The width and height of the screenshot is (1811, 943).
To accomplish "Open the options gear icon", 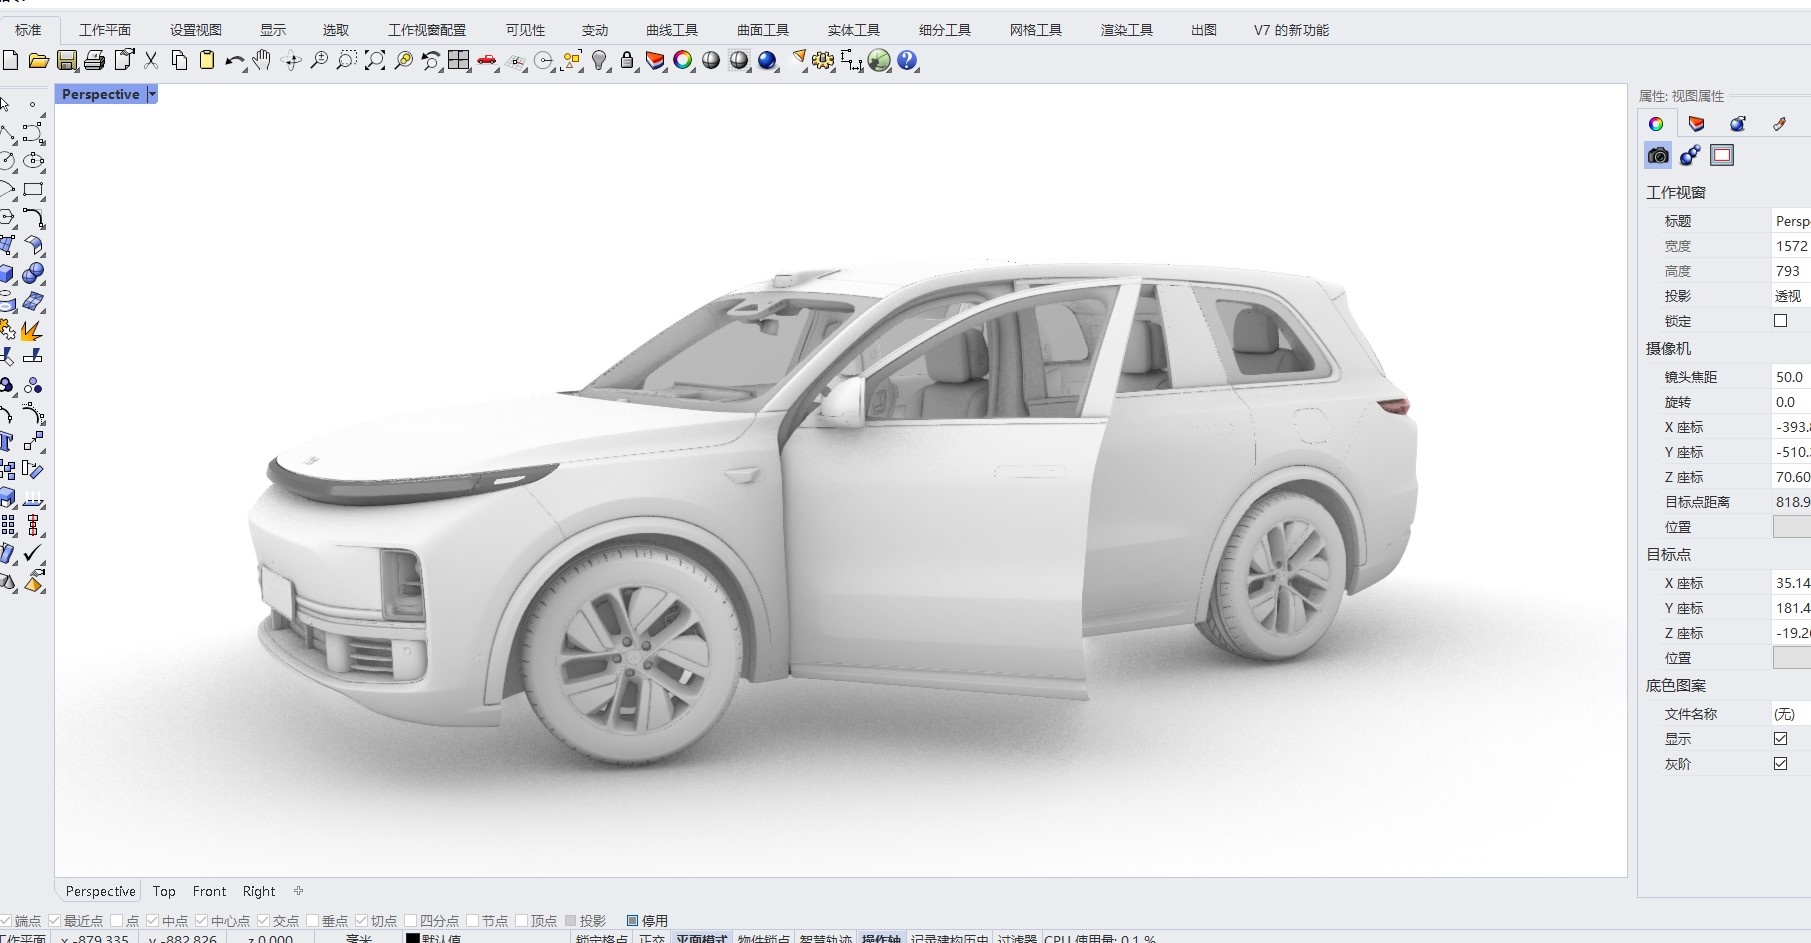I will tap(823, 61).
